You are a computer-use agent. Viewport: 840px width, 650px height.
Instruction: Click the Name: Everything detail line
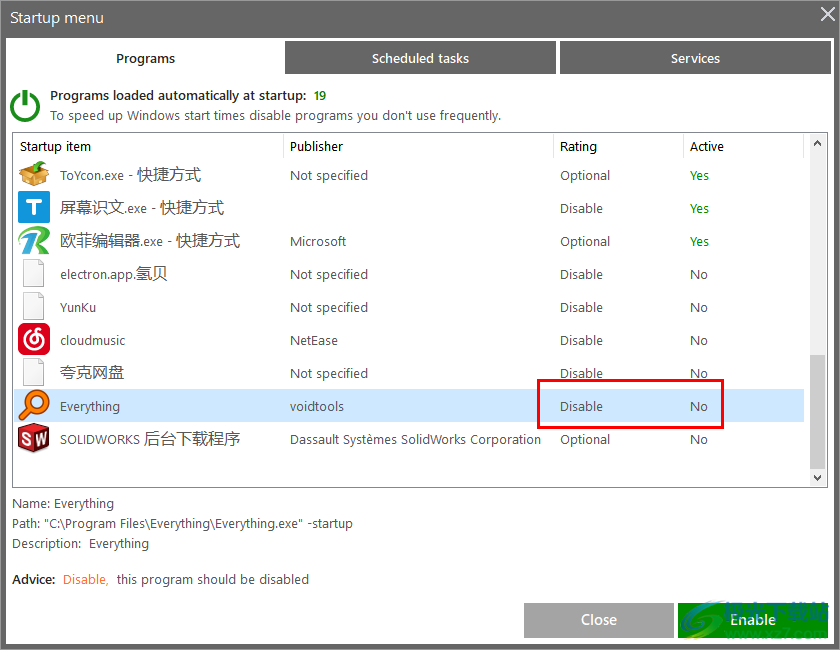63,503
